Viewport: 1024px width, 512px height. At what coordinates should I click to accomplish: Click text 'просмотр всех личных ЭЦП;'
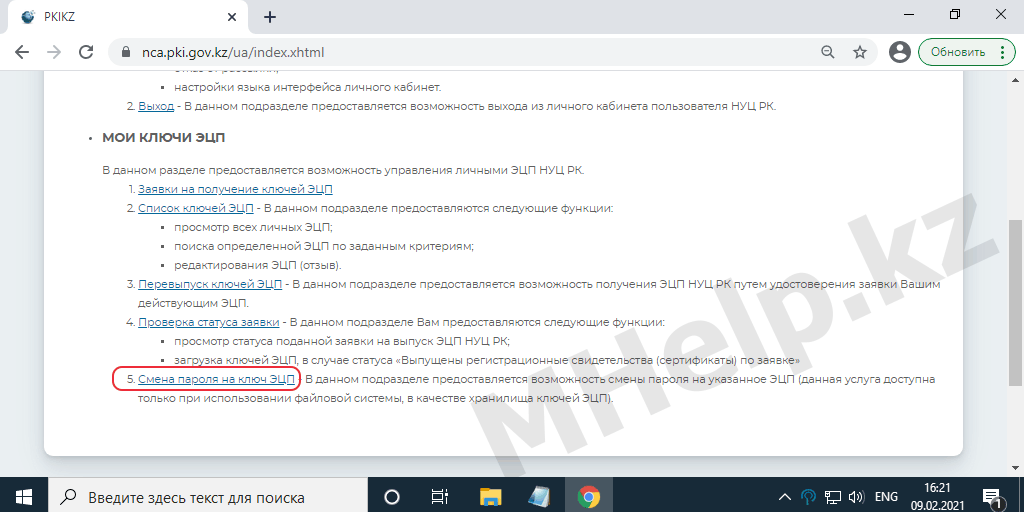point(253,227)
